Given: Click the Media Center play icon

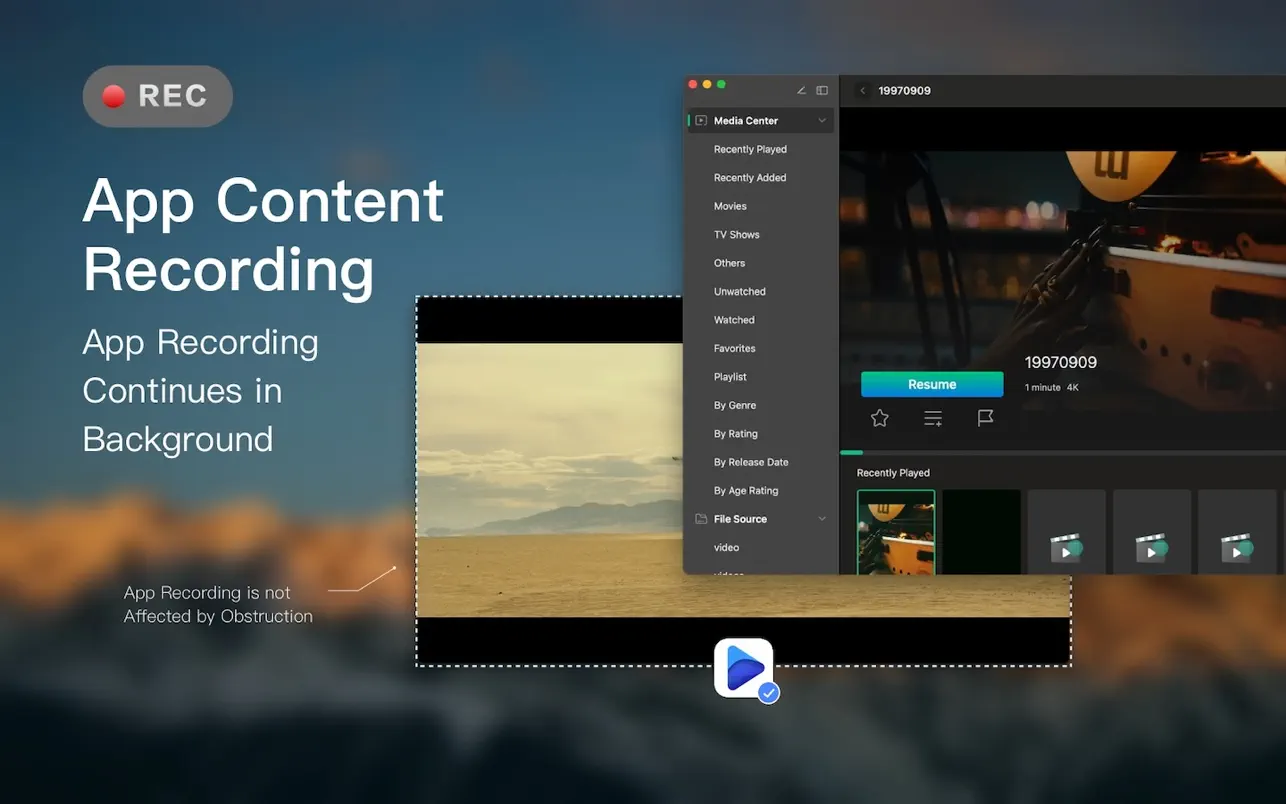Looking at the screenshot, I should coord(701,121).
